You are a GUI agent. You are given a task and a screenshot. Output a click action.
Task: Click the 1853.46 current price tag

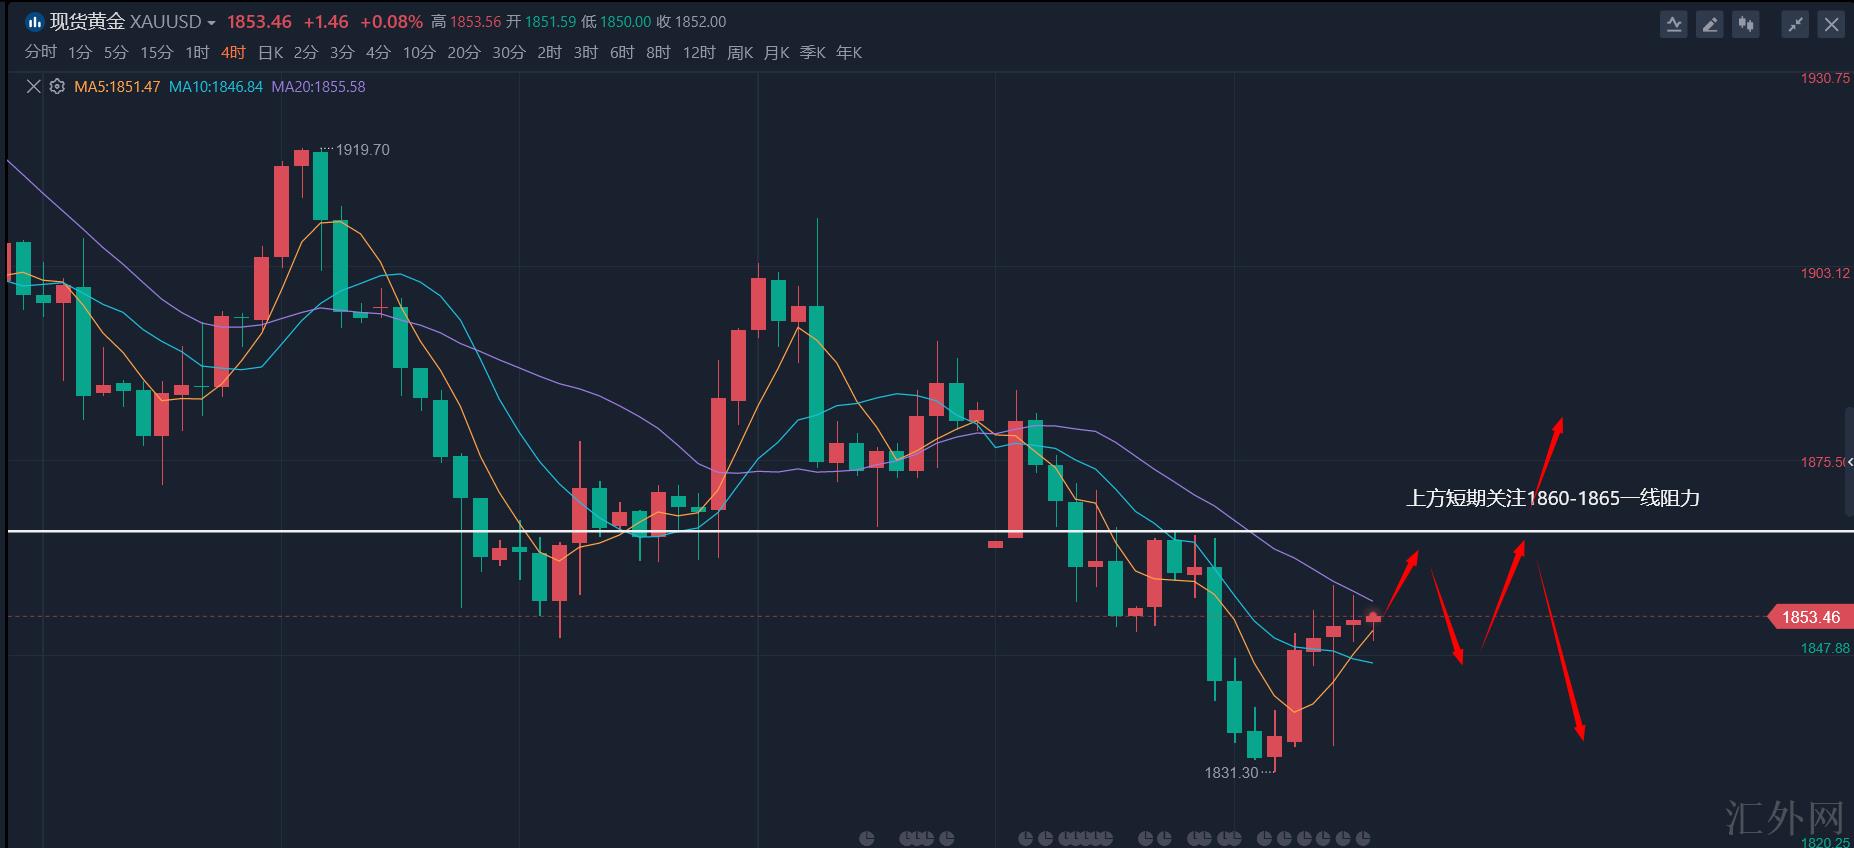point(1809,617)
